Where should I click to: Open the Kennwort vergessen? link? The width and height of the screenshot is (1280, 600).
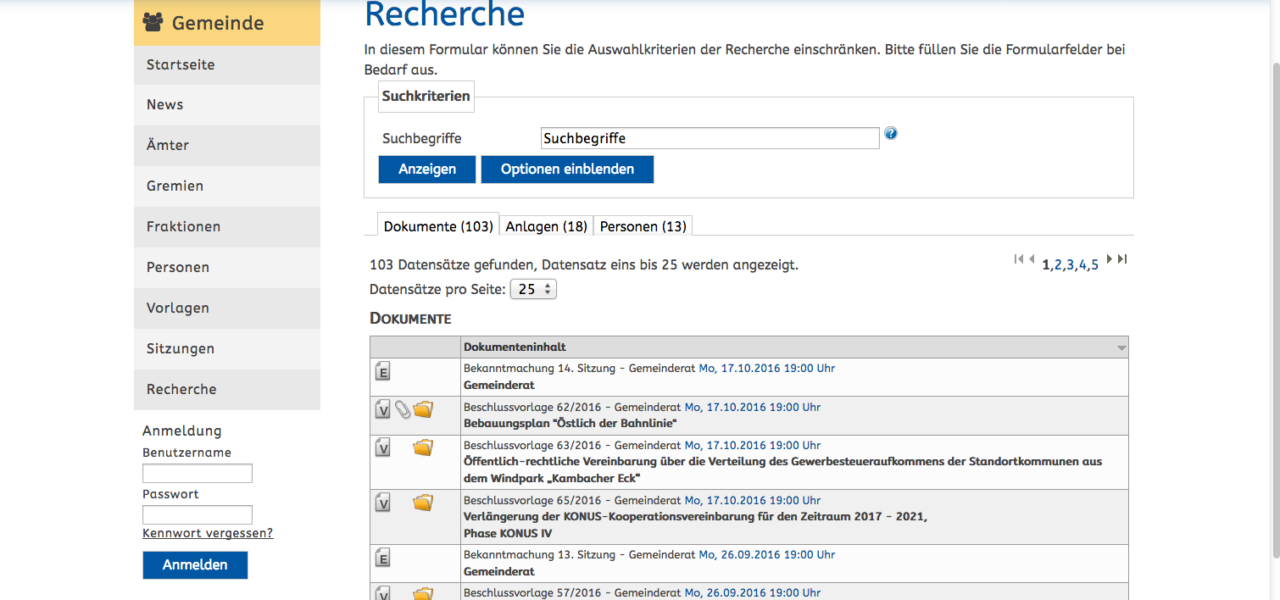point(207,533)
